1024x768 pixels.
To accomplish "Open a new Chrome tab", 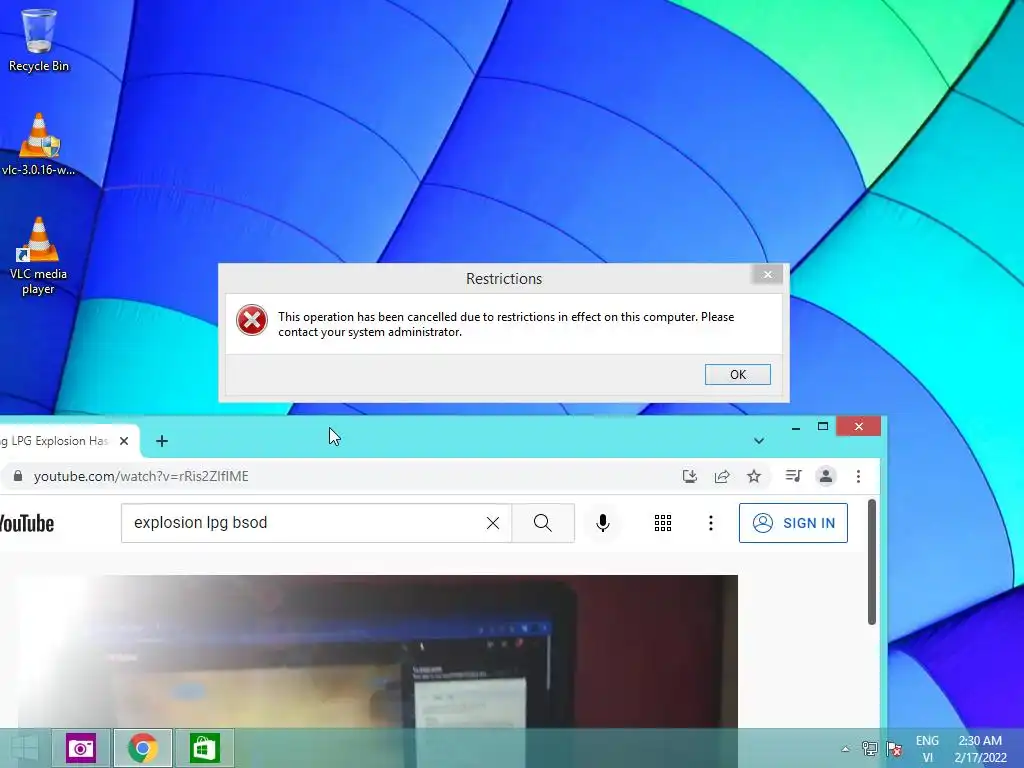I will point(162,441).
